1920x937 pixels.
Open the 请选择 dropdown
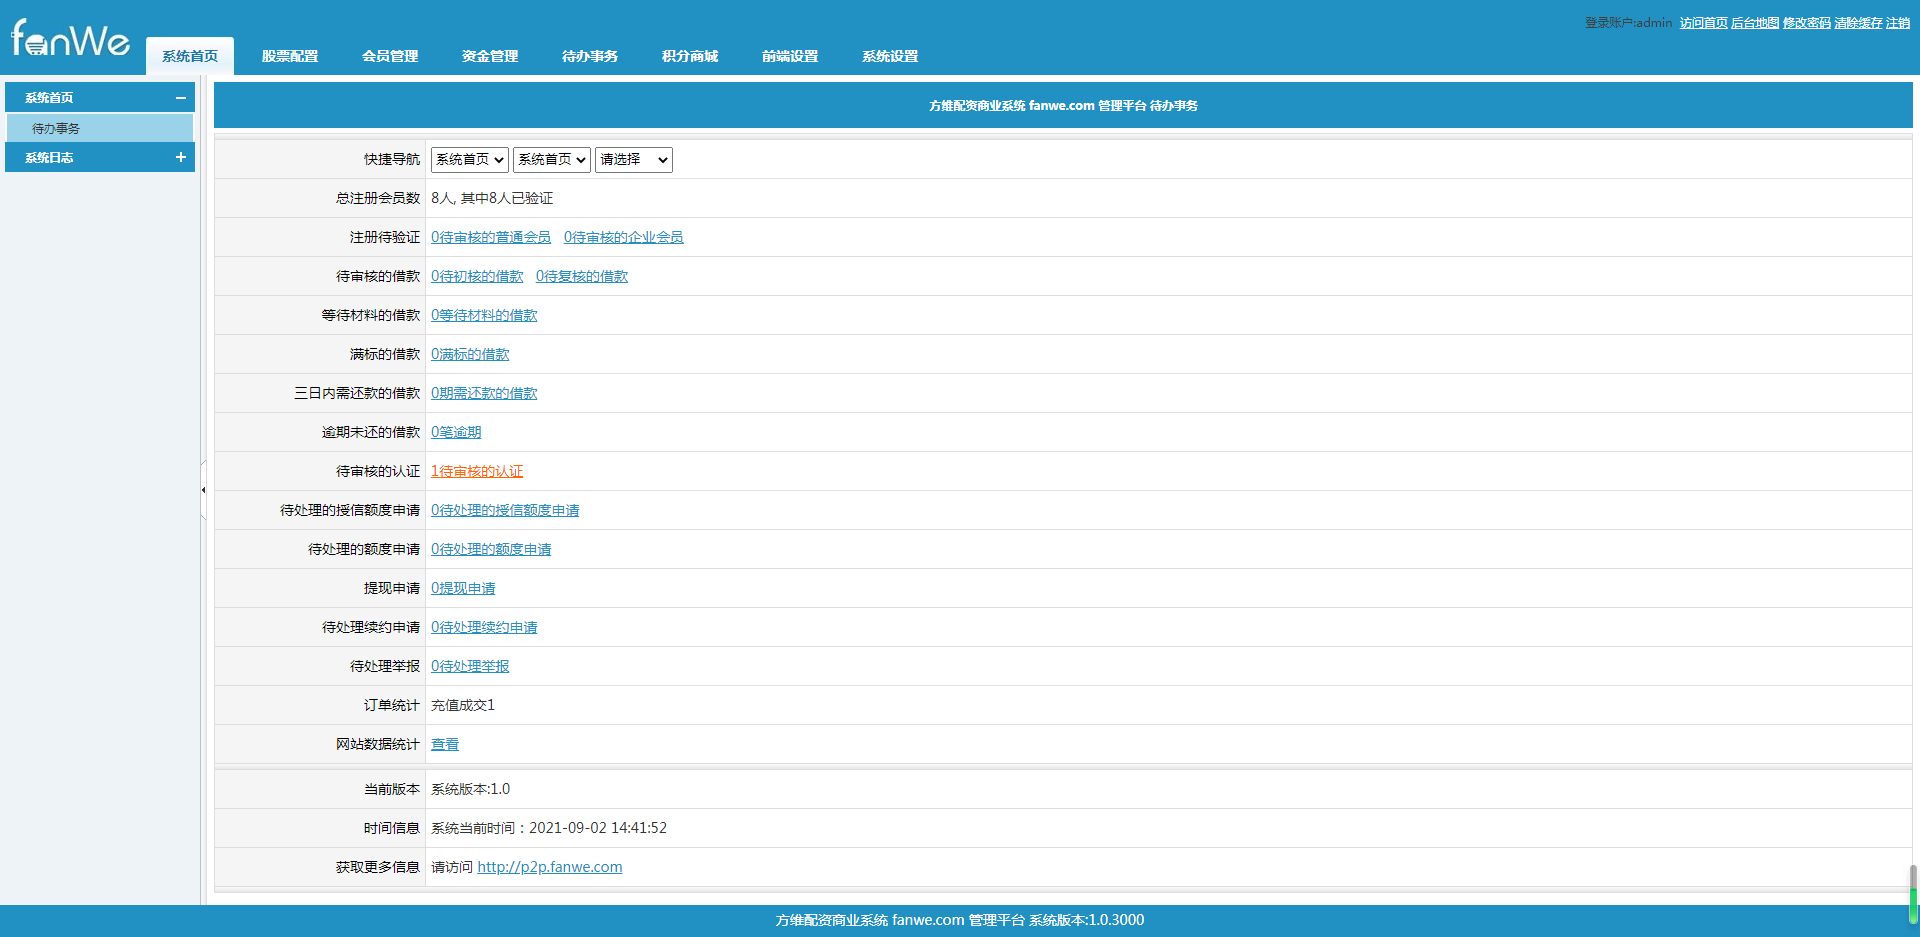pos(634,160)
